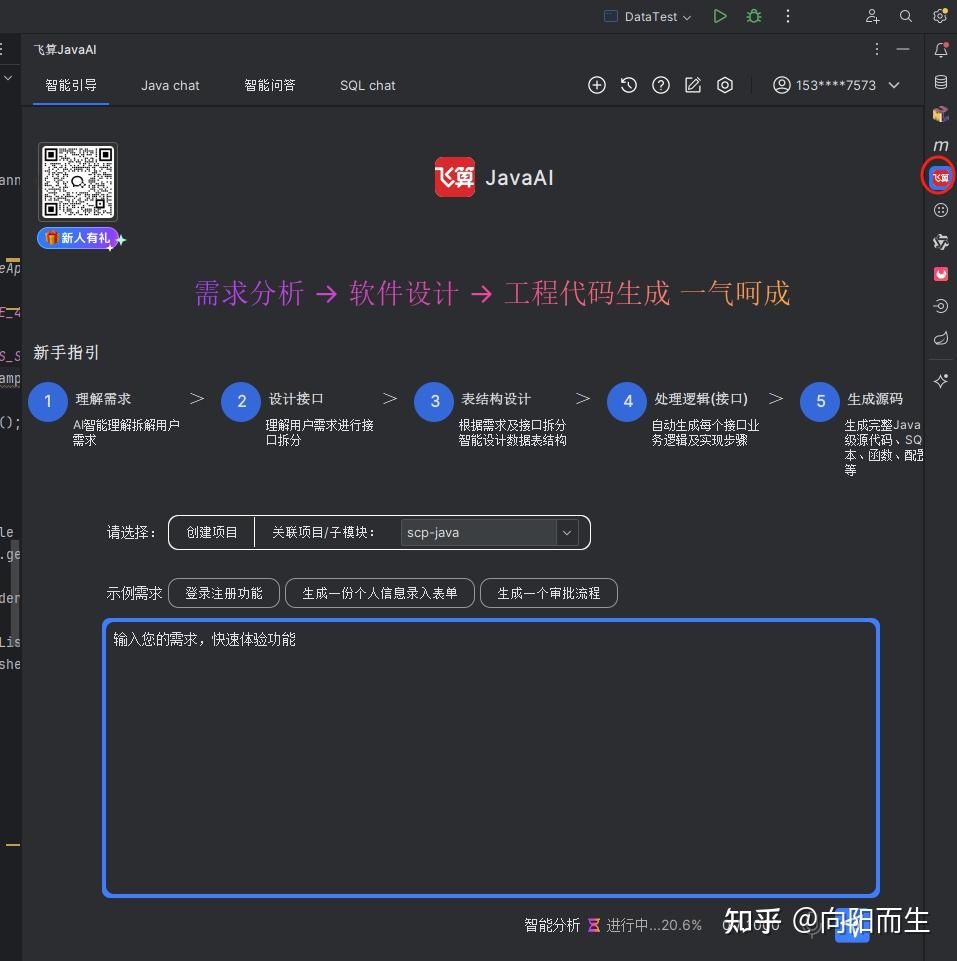
Task: Click the help question-mark icon in JavaAI toolbar
Action: [660, 85]
